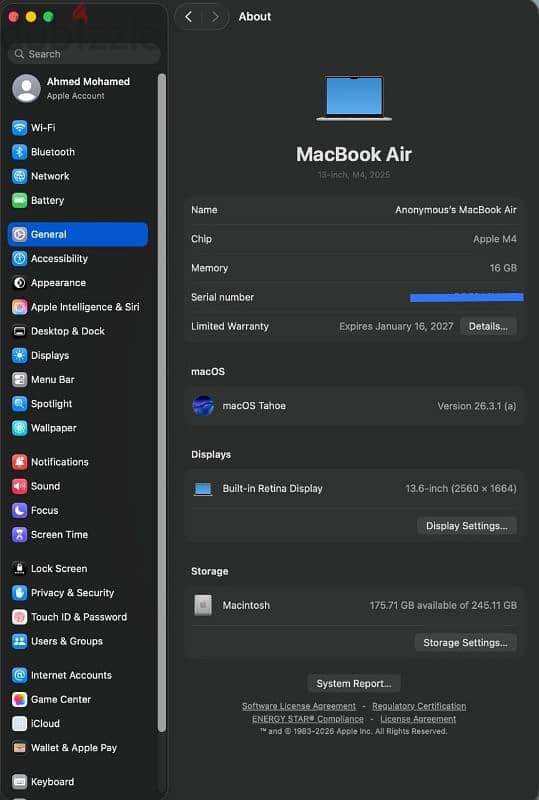Screen dimensions: 539x800
Task: Open Appearance icon in sidebar
Action: [19, 283]
